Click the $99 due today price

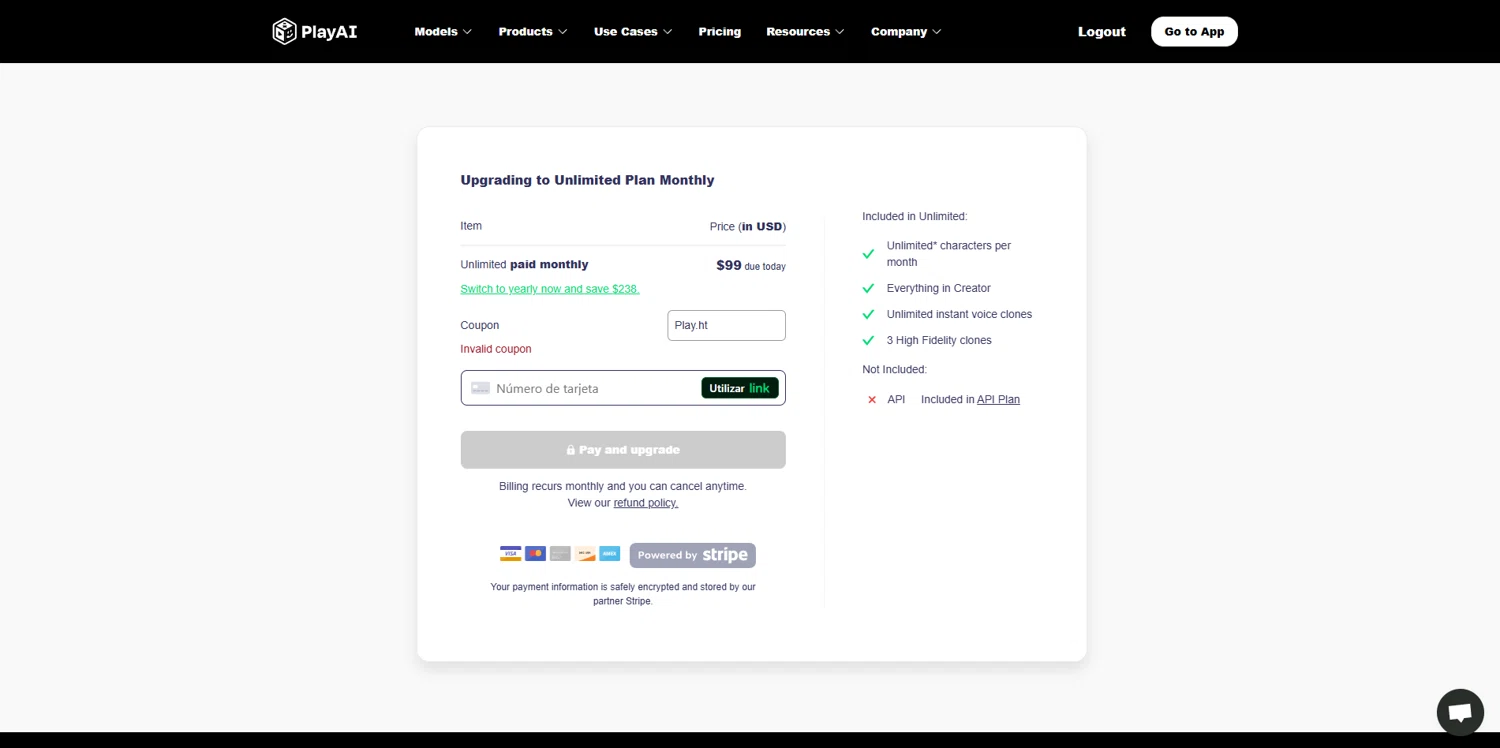[x=751, y=265]
